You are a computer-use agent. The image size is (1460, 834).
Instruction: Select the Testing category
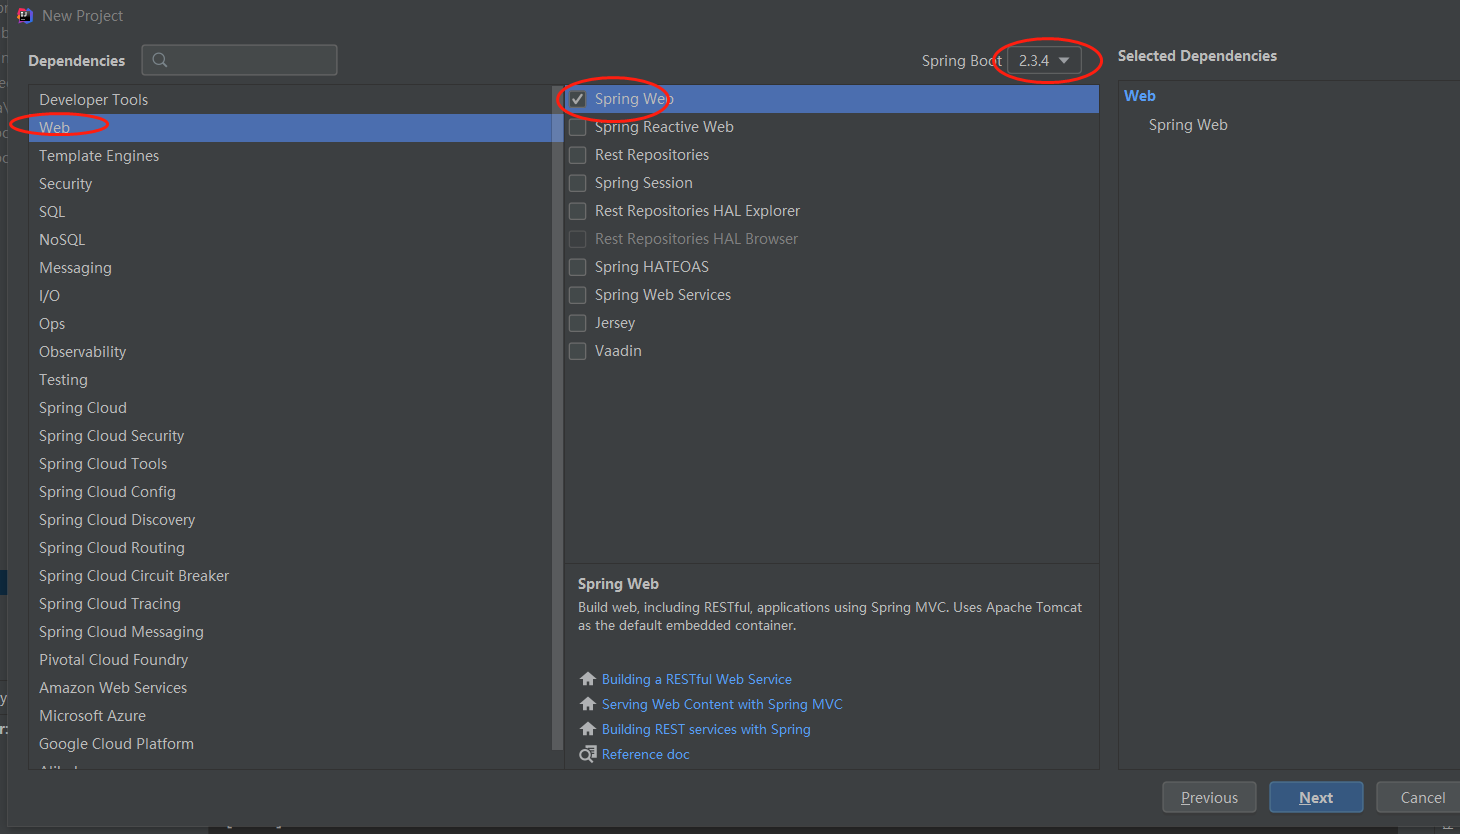[290, 380]
